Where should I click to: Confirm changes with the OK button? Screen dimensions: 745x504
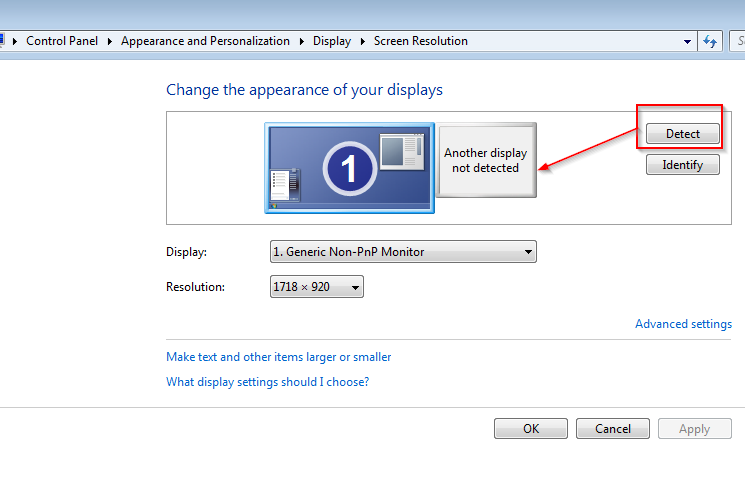coord(530,429)
